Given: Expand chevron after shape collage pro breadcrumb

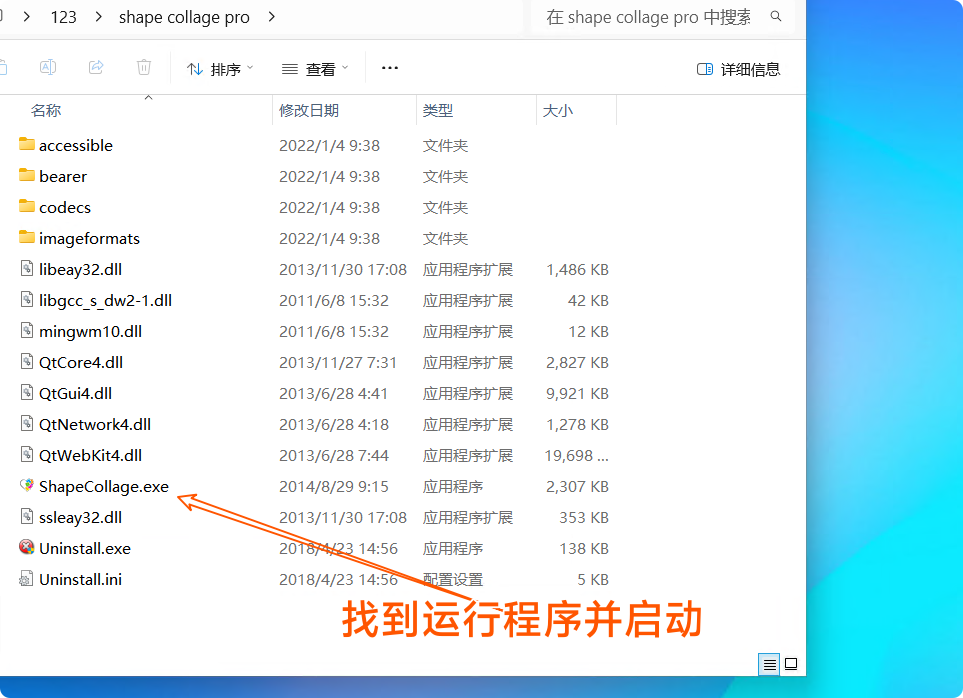Looking at the screenshot, I should [271, 17].
